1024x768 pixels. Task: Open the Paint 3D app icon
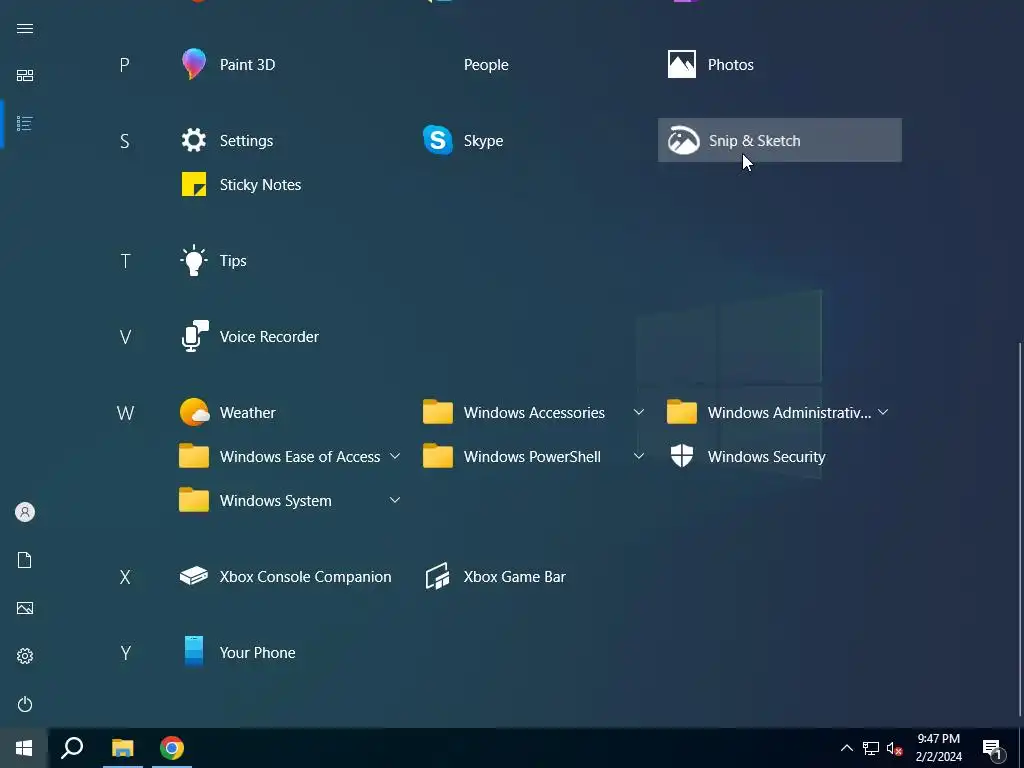click(194, 64)
